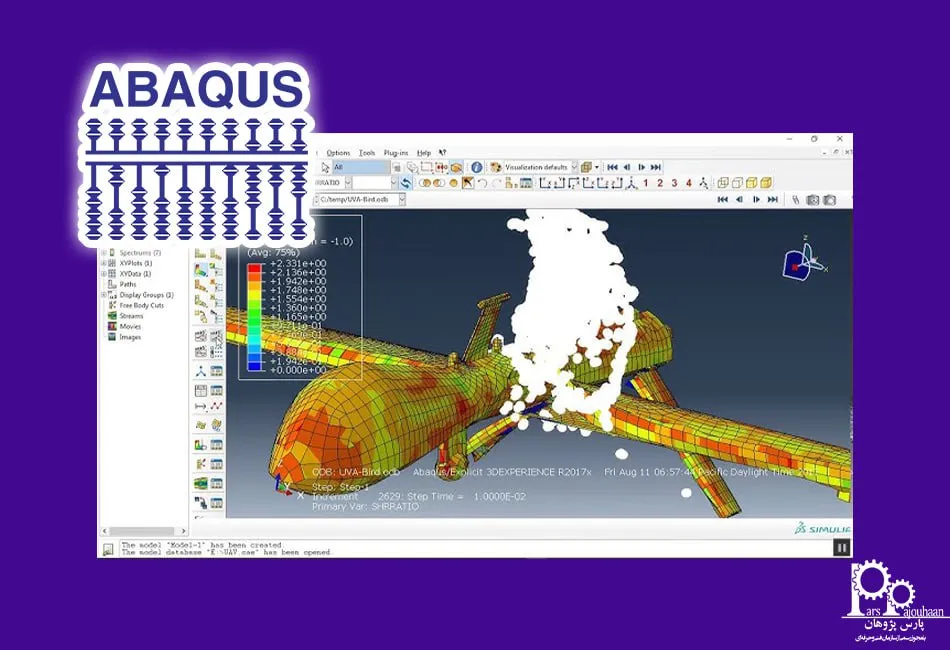The width and height of the screenshot is (950, 650).
Task: Jump to the first frame in viewport toolbar
Action: tap(723, 200)
